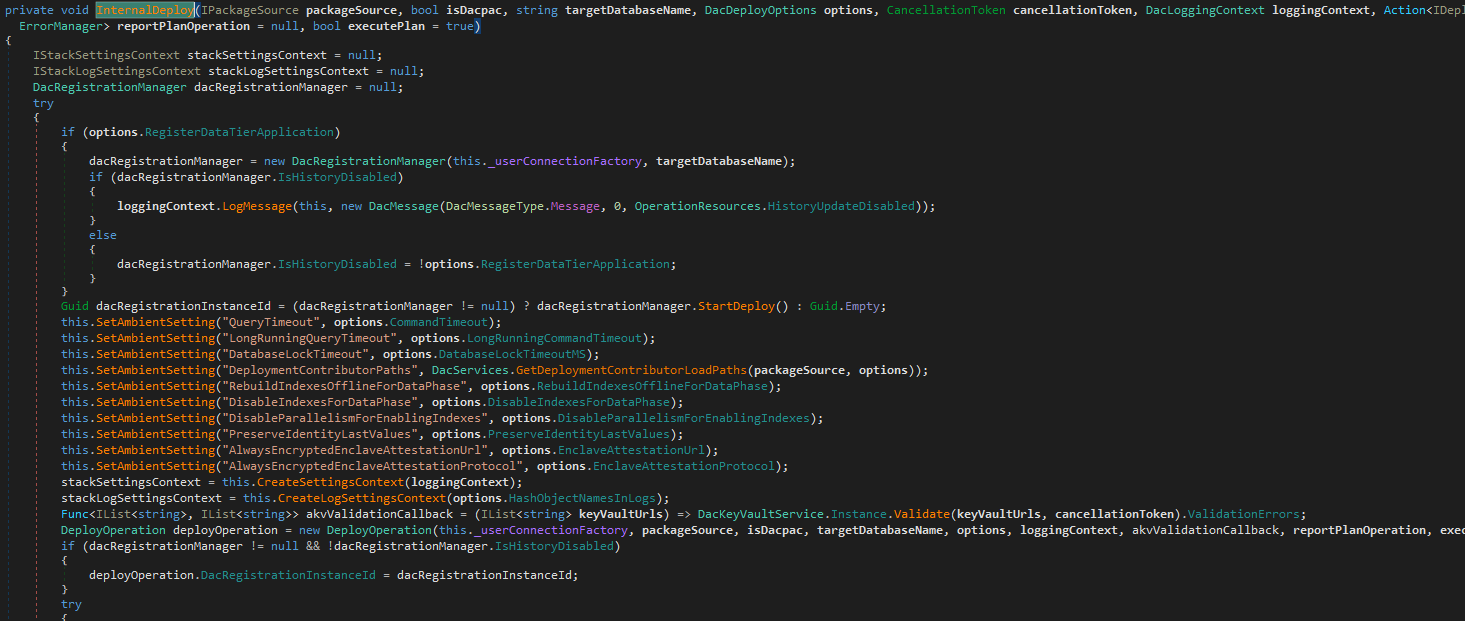Select the "DeploymentContributorPaths" string literal
Viewport: 1465px width, 621px height.
(x=320, y=370)
